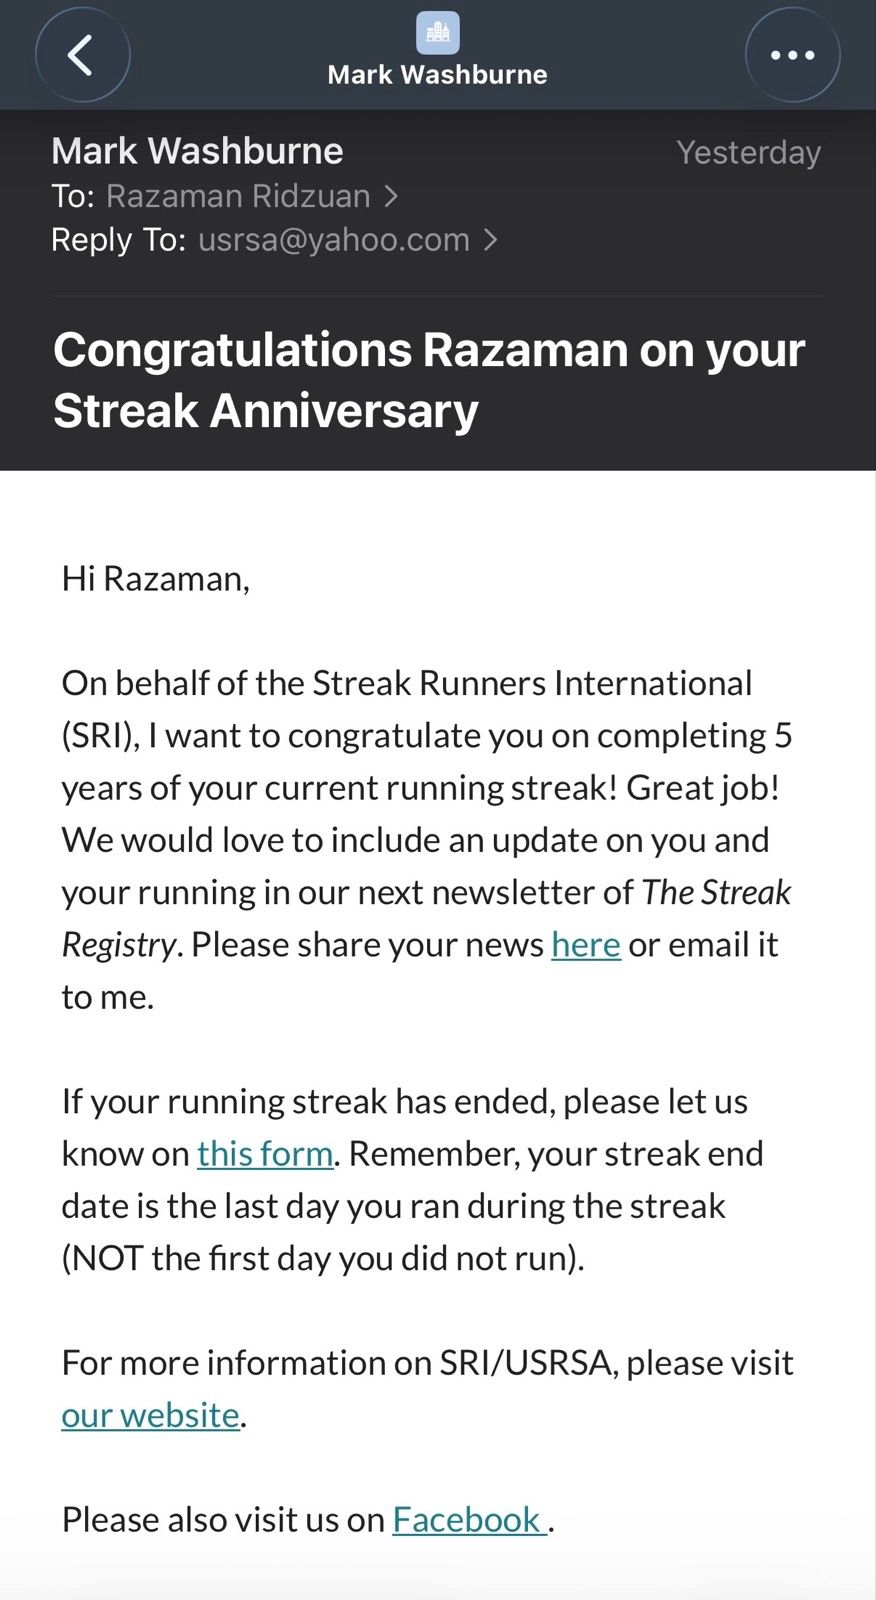Open the "here" link to share news
This screenshot has height=1600, width=876.
586,944
